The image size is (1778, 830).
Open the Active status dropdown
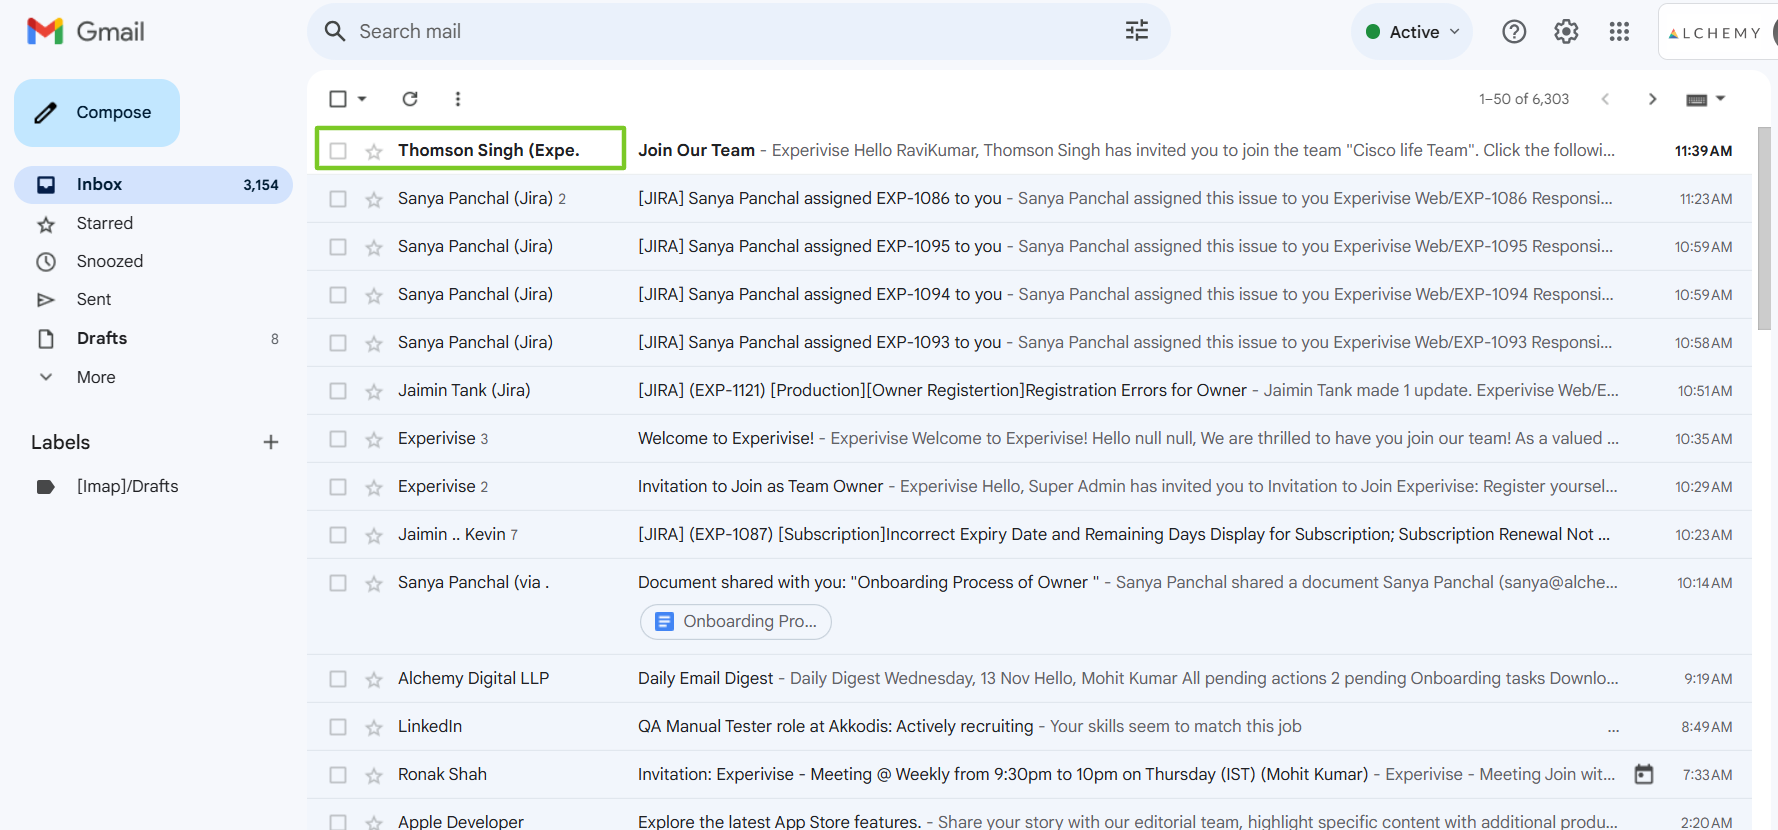1412,32
